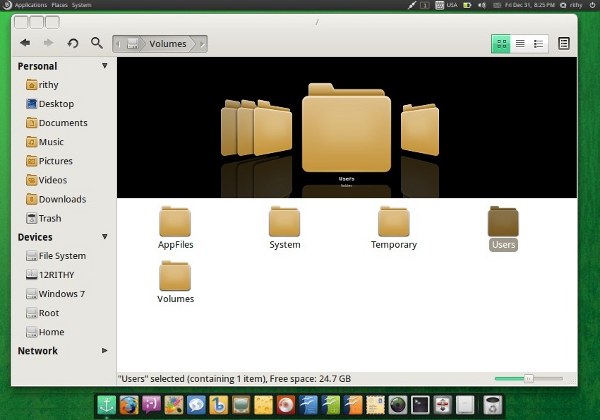Open the Applications menu
Screen dimensions: 600x420
tap(30, 5)
